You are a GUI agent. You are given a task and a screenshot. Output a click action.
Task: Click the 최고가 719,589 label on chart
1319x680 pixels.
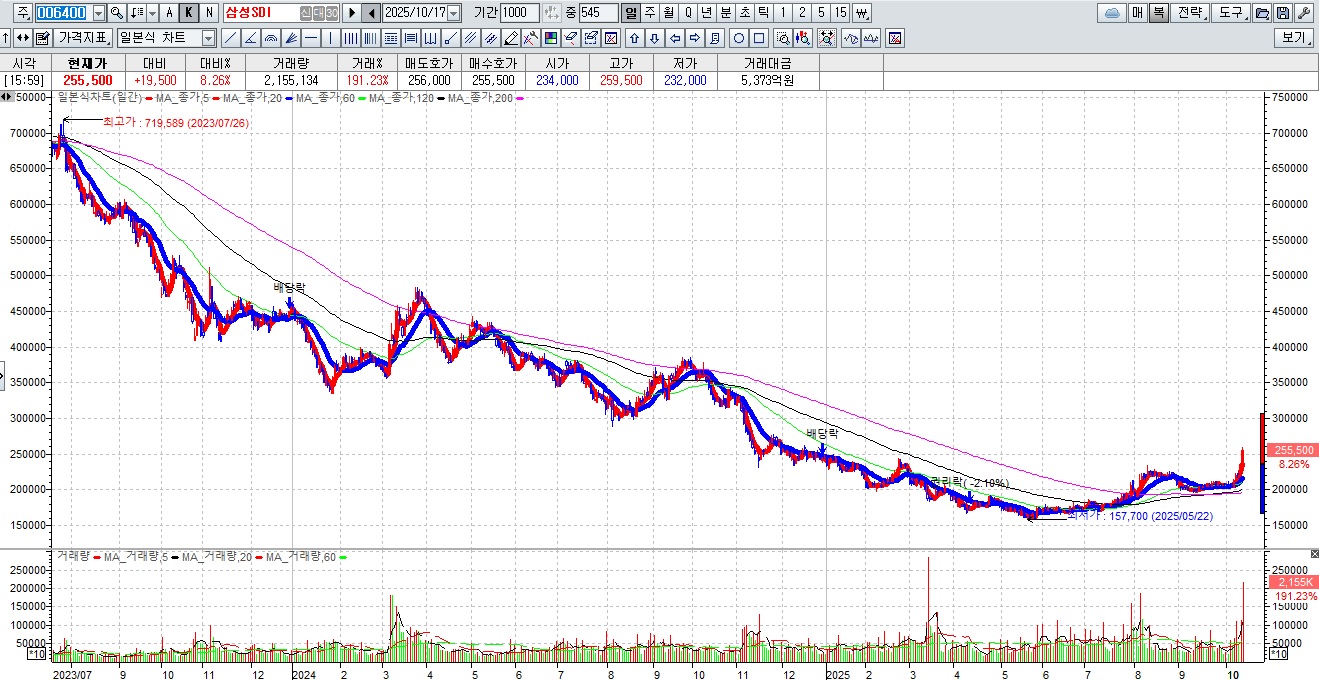175,122
